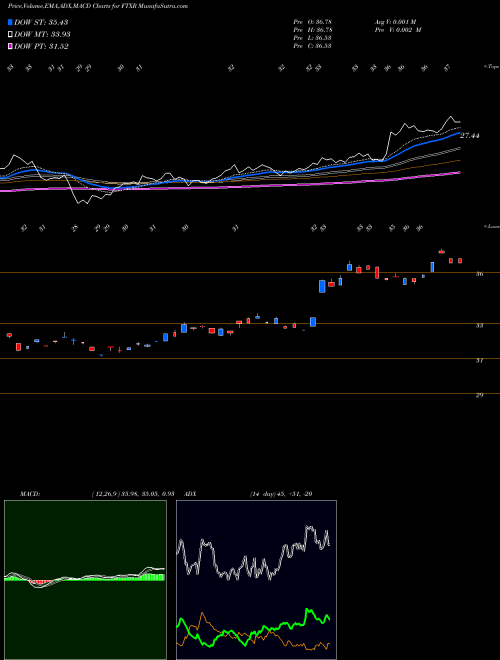The height and width of the screenshot is (660, 500).
Task: Click the '<Lows' label at right of the candle chart
Action: point(491,226)
